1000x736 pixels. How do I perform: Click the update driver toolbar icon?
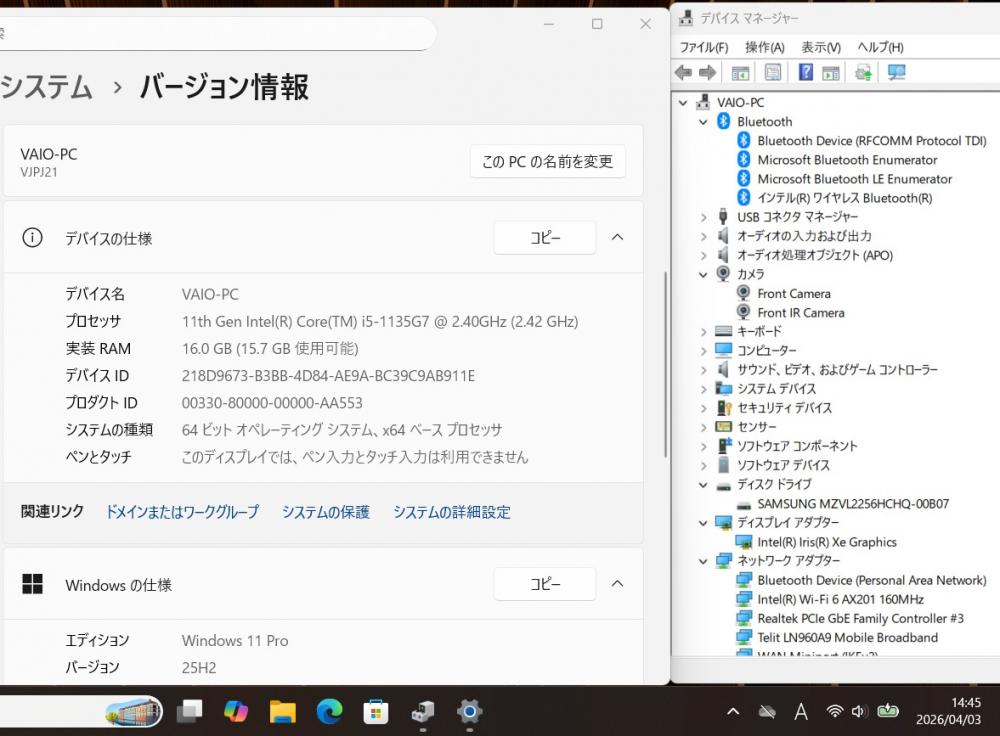pos(864,72)
